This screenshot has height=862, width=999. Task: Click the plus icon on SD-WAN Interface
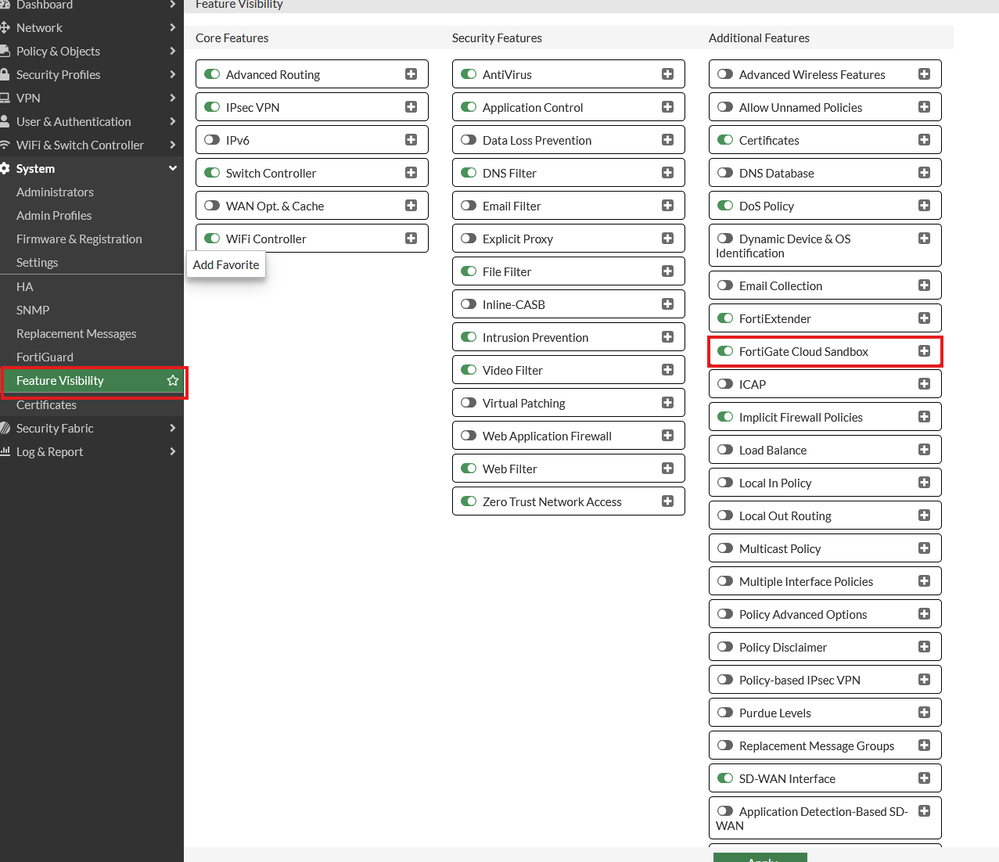[924, 778]
